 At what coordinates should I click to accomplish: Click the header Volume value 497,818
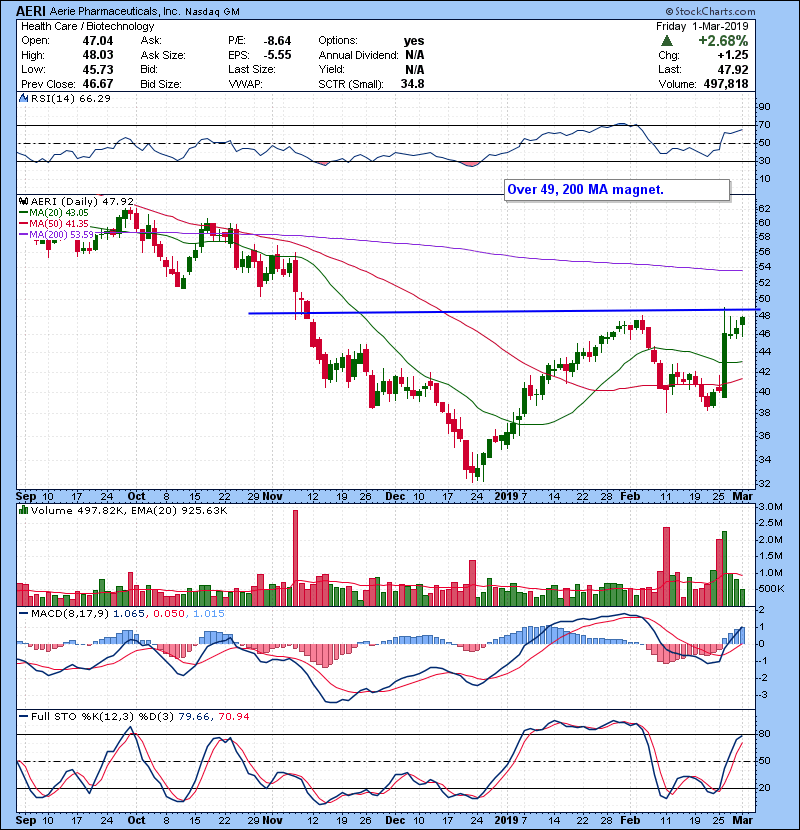[x=726, y=84]
